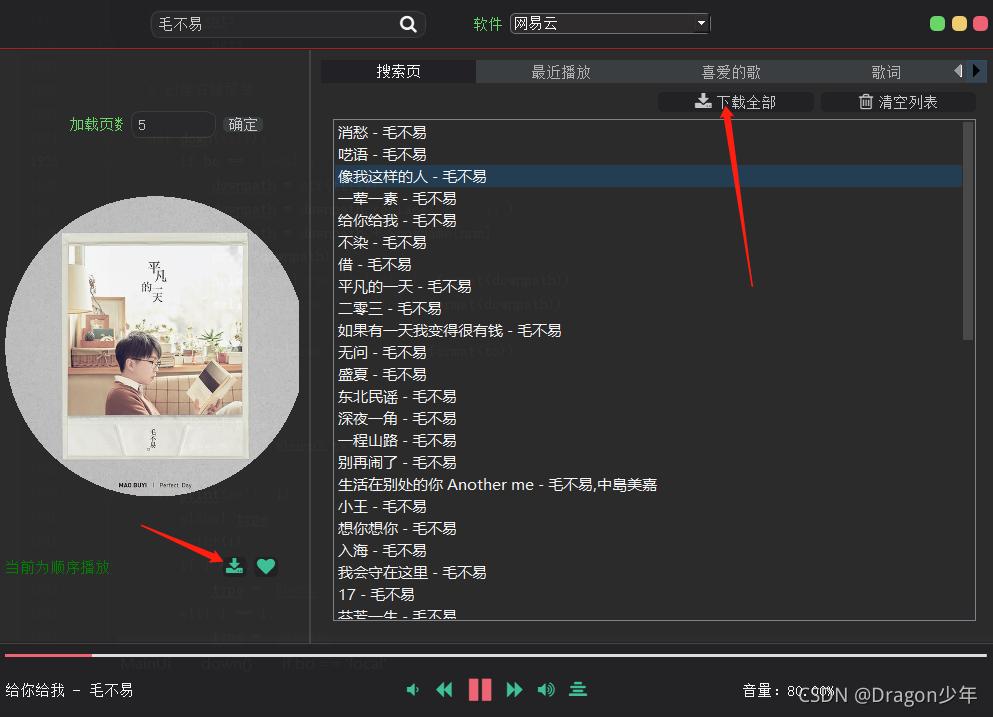Click the next track skip icon

(x=514, y=689)
